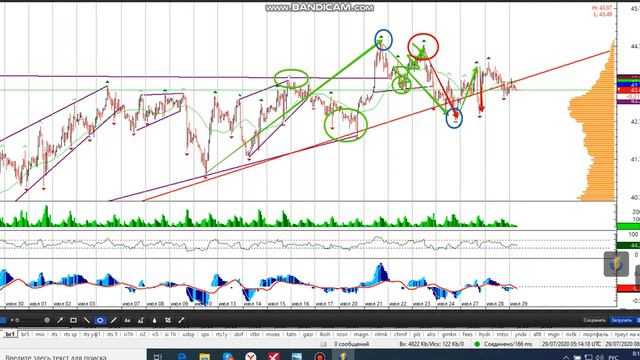Open the vtbr tab
This screenshot has width=640, height=360.
coord(255,334)
